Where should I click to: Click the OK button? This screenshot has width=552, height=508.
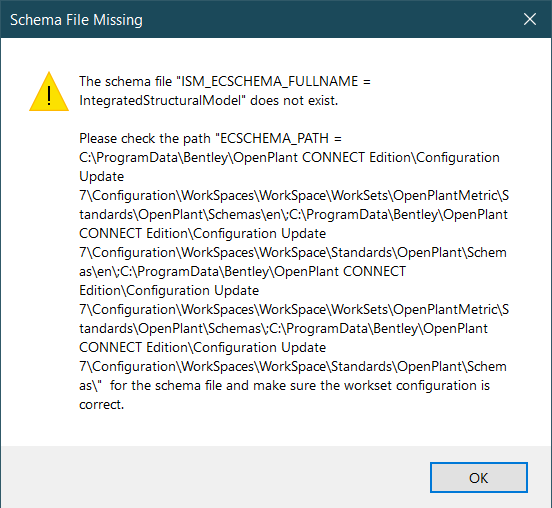[478, 478]
